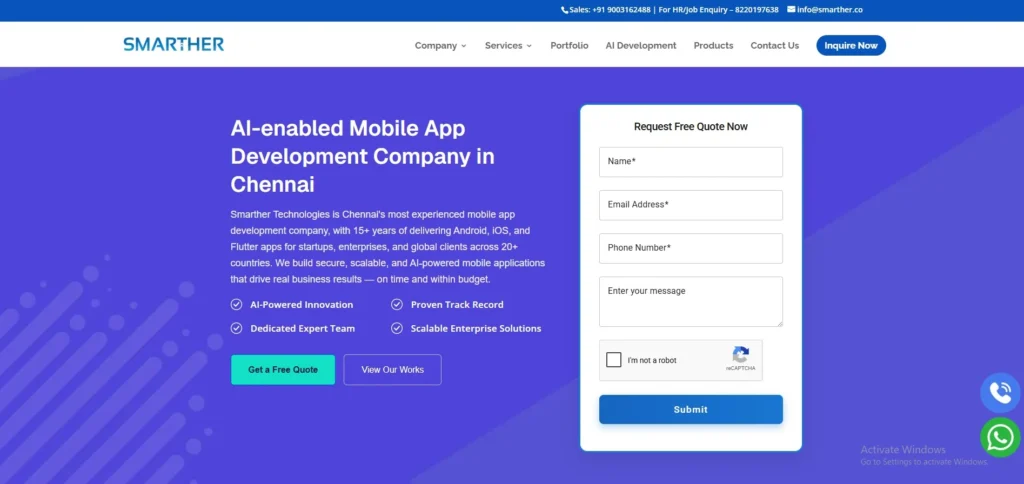1024x484 pixels.
Task: Click checkmark icon beside Proven Track Record
Action: 396,304
